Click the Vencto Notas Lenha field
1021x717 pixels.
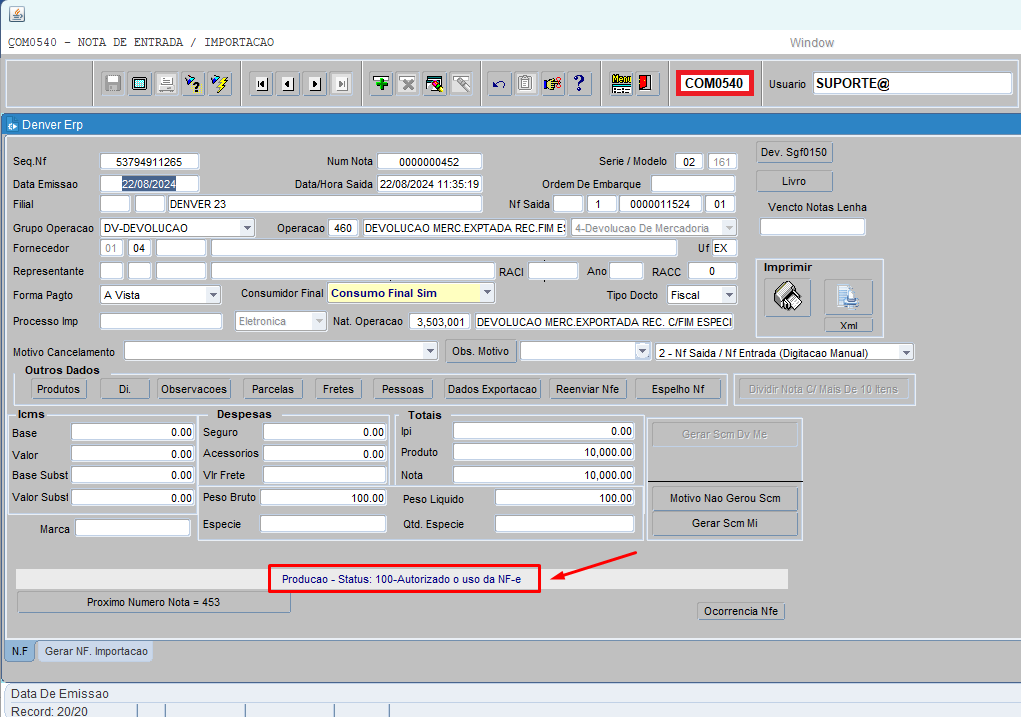point(812,227)
